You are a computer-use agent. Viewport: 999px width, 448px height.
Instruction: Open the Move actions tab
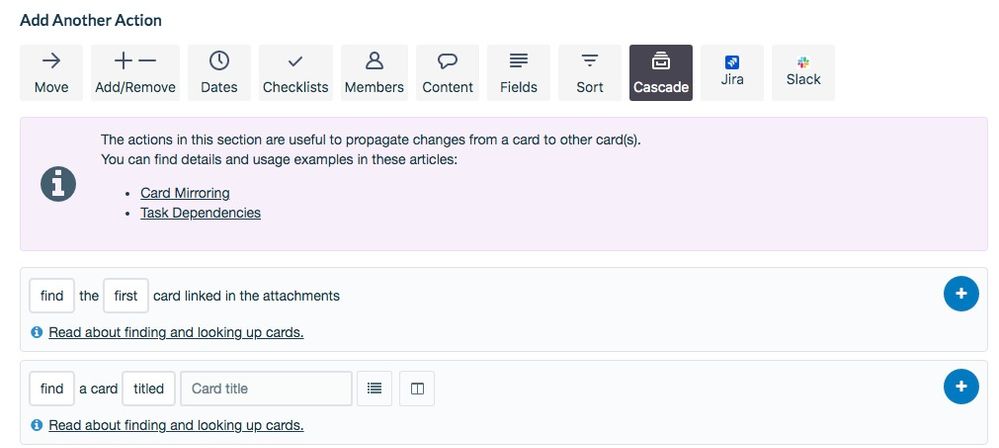pyautogui.click(x=51, y=73)
